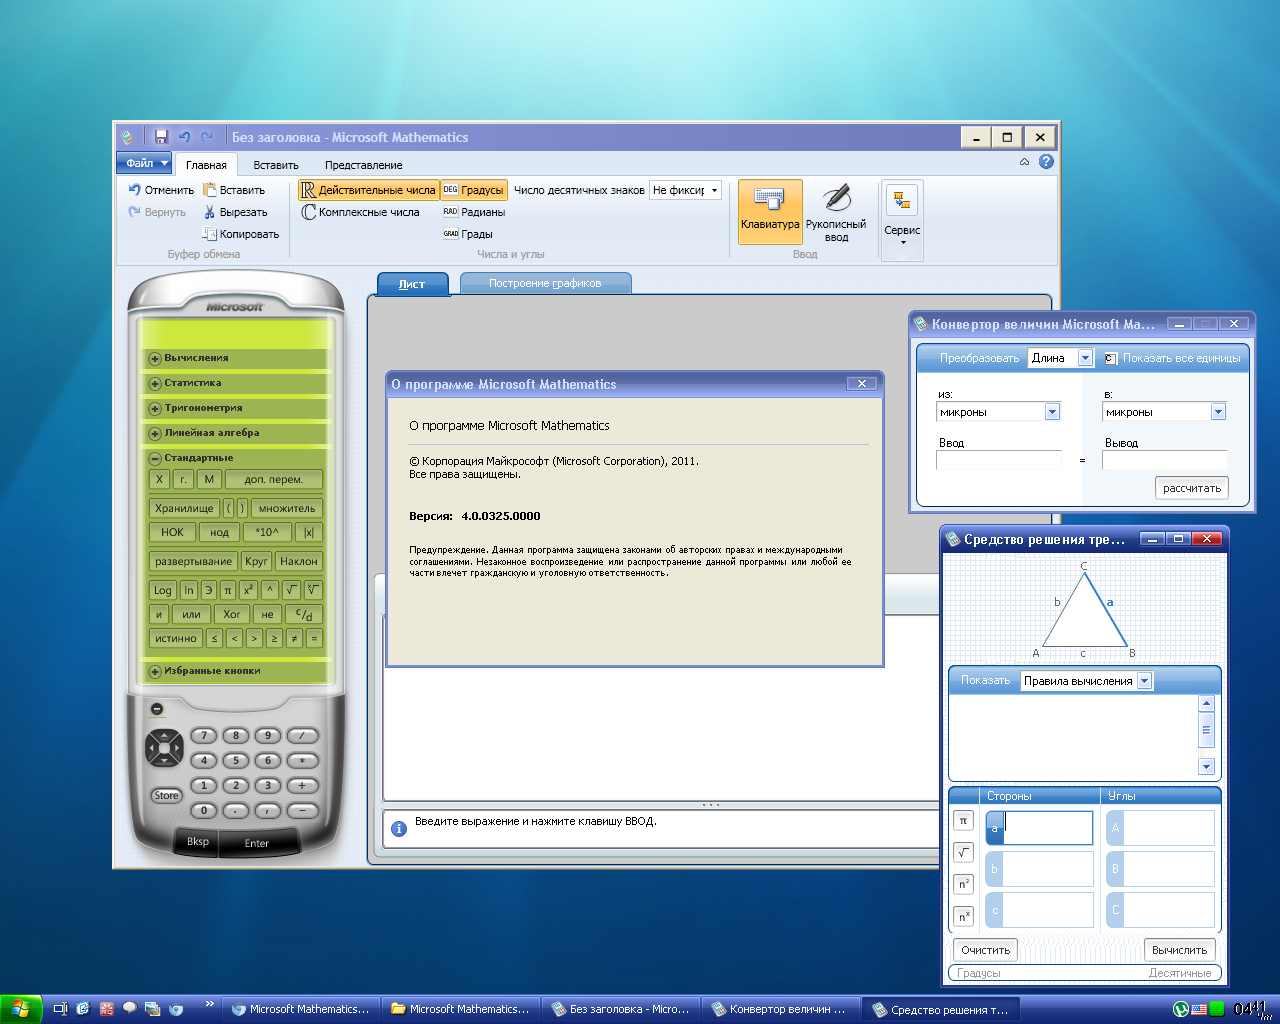This screenshot has width=1280, height=1024.
Task: Click the √ button in the triangle solver
Action: pyautogui.click(x=963, y=852)
